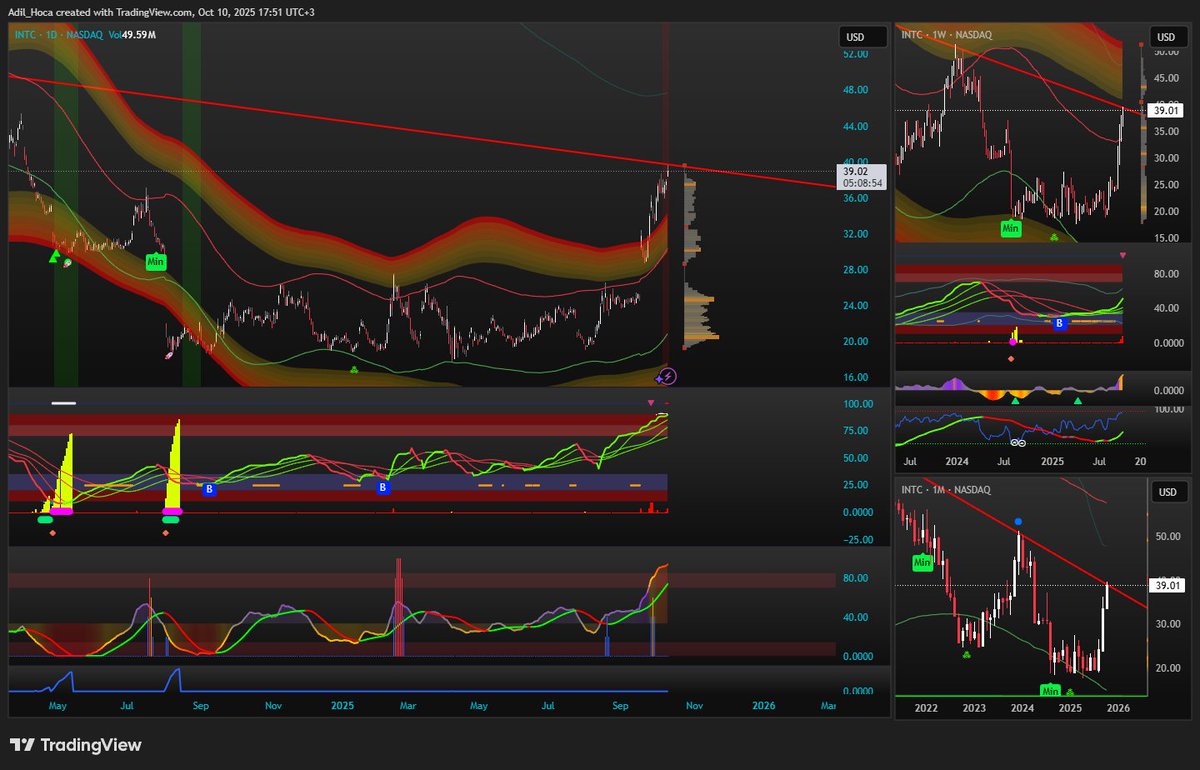1200x770 pixels.
Task: Click the 44.00 level on daily price axis
Action: point(855,126)
